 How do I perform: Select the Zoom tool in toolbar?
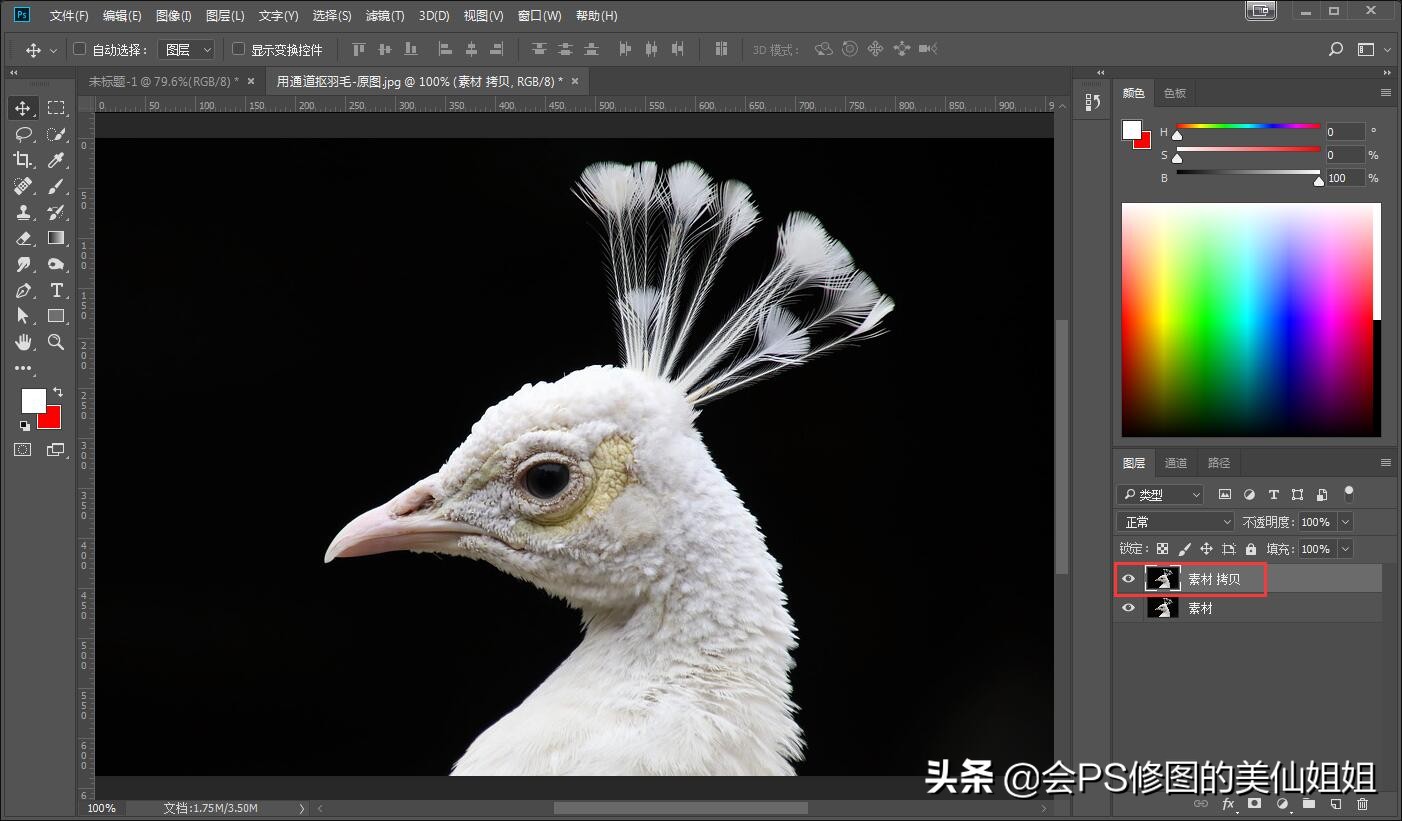coord(57,342)
